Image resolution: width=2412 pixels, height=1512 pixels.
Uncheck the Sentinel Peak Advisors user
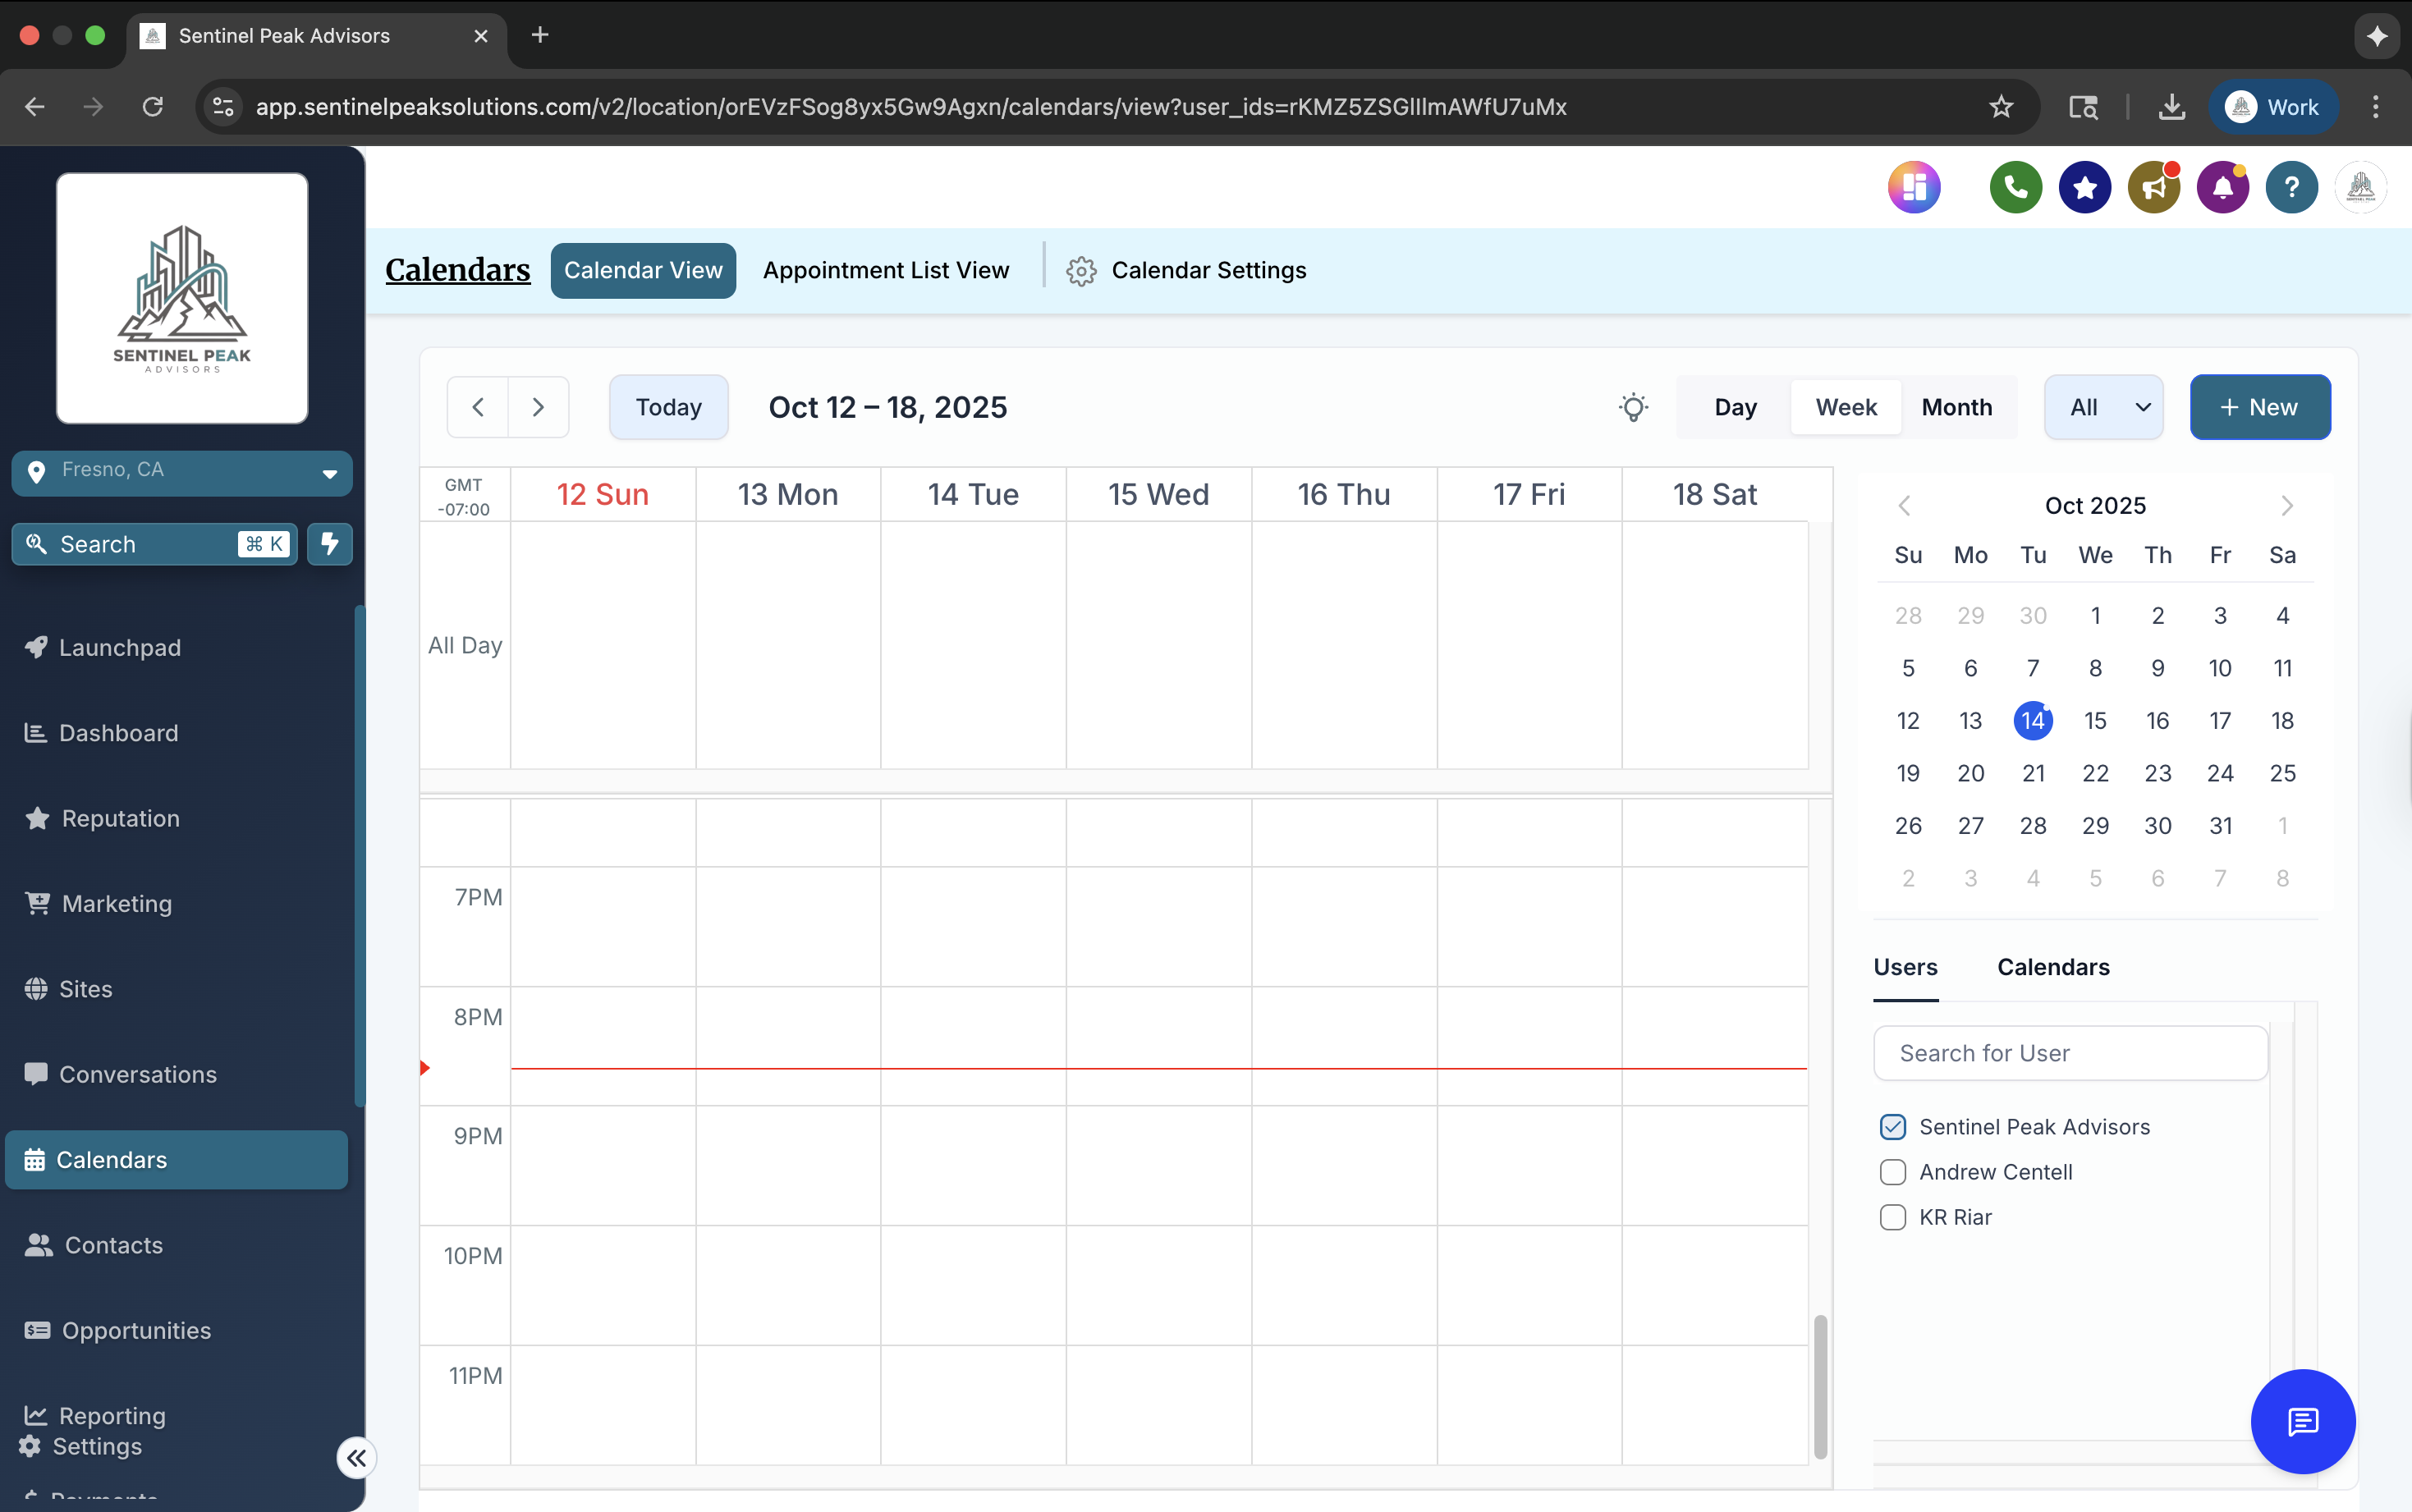(1893, 1126)
